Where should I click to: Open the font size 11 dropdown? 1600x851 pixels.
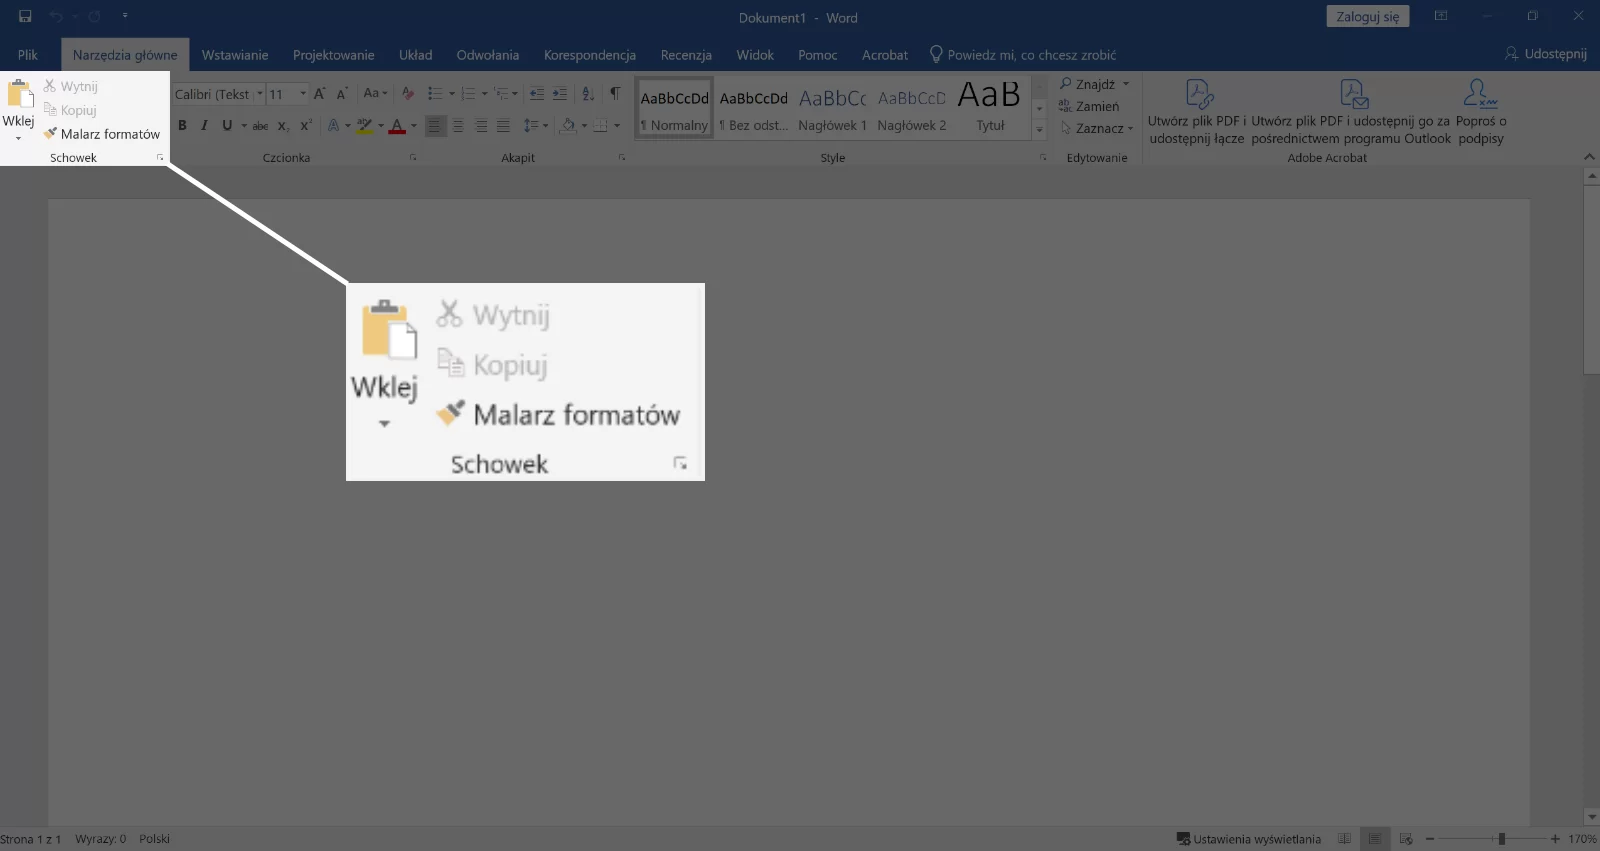pyautogui.click(x=303, y=94)
